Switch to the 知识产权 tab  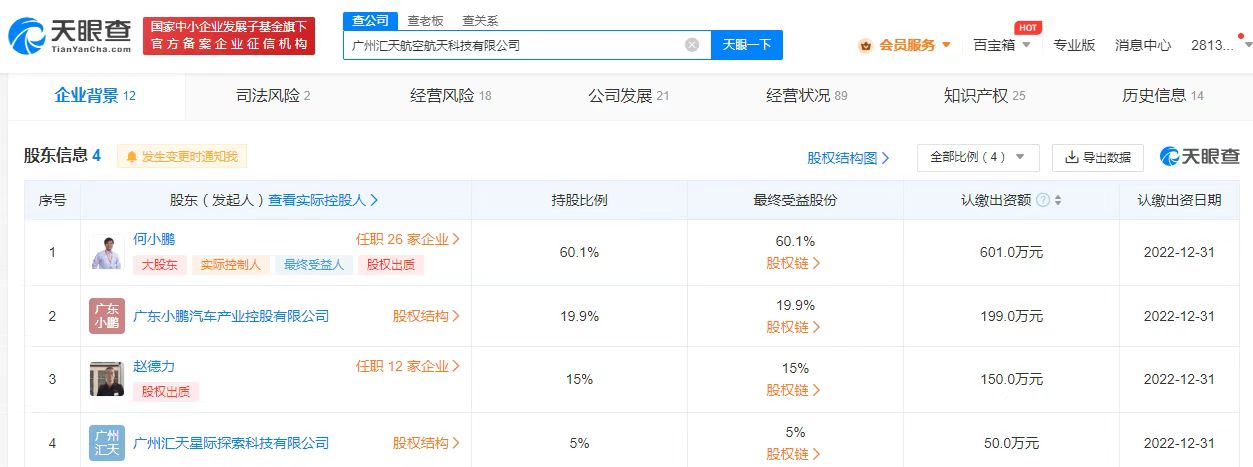pos(984,96)
